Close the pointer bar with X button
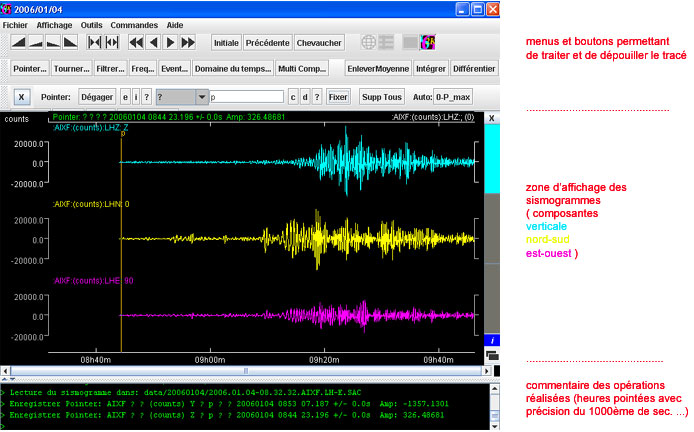 coord(21,96)
